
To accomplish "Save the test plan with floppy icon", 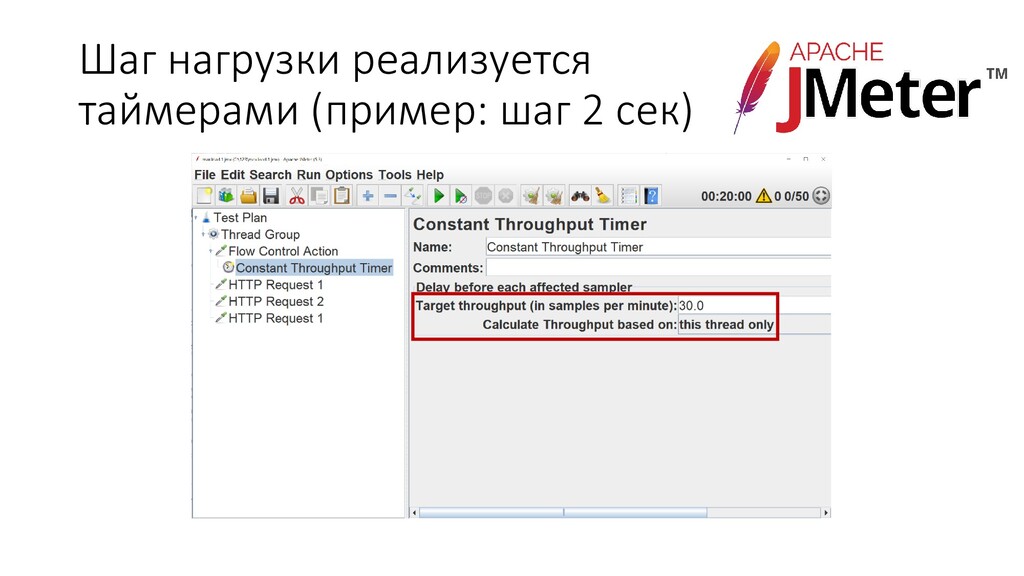I will 270,196.
